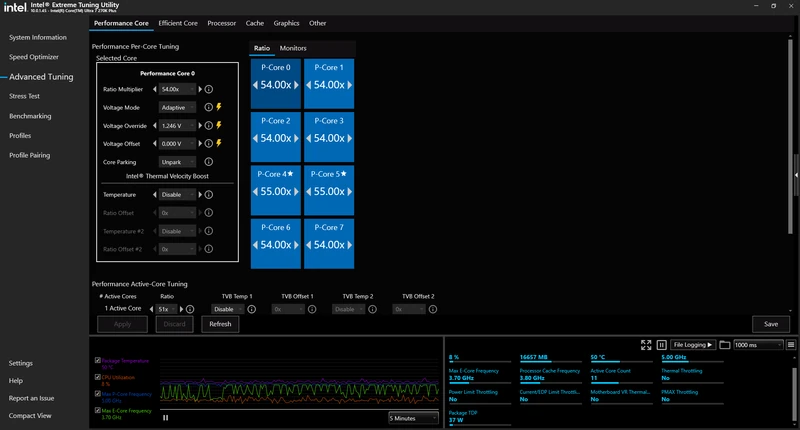
Task: Decrease P-Core 6 ratio with left arrow
Action: [x=255, y=245]
